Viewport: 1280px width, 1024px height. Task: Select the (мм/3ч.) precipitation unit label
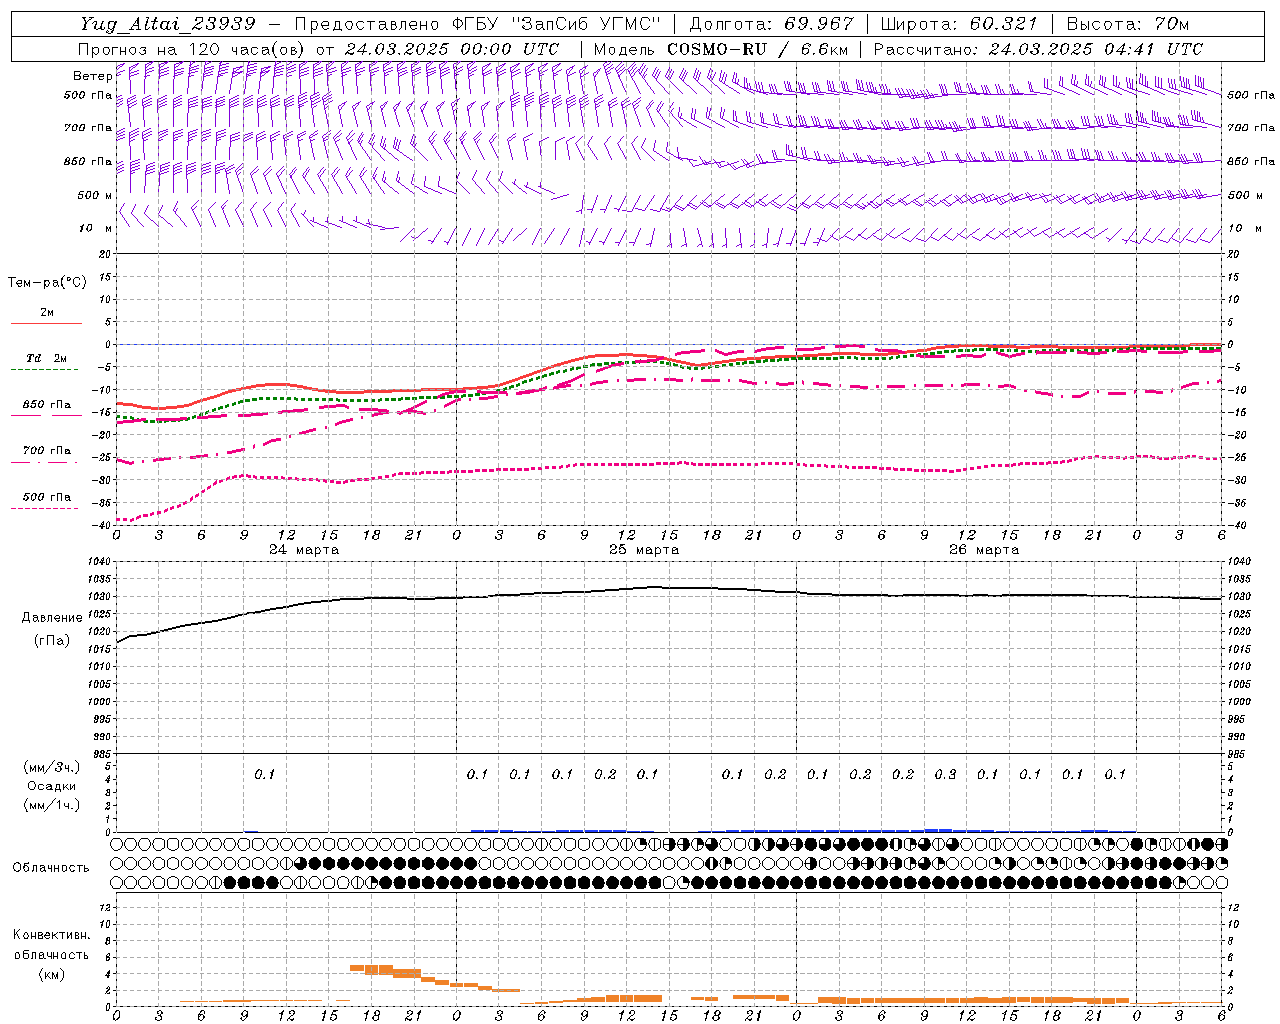click(x=51, y=767)
